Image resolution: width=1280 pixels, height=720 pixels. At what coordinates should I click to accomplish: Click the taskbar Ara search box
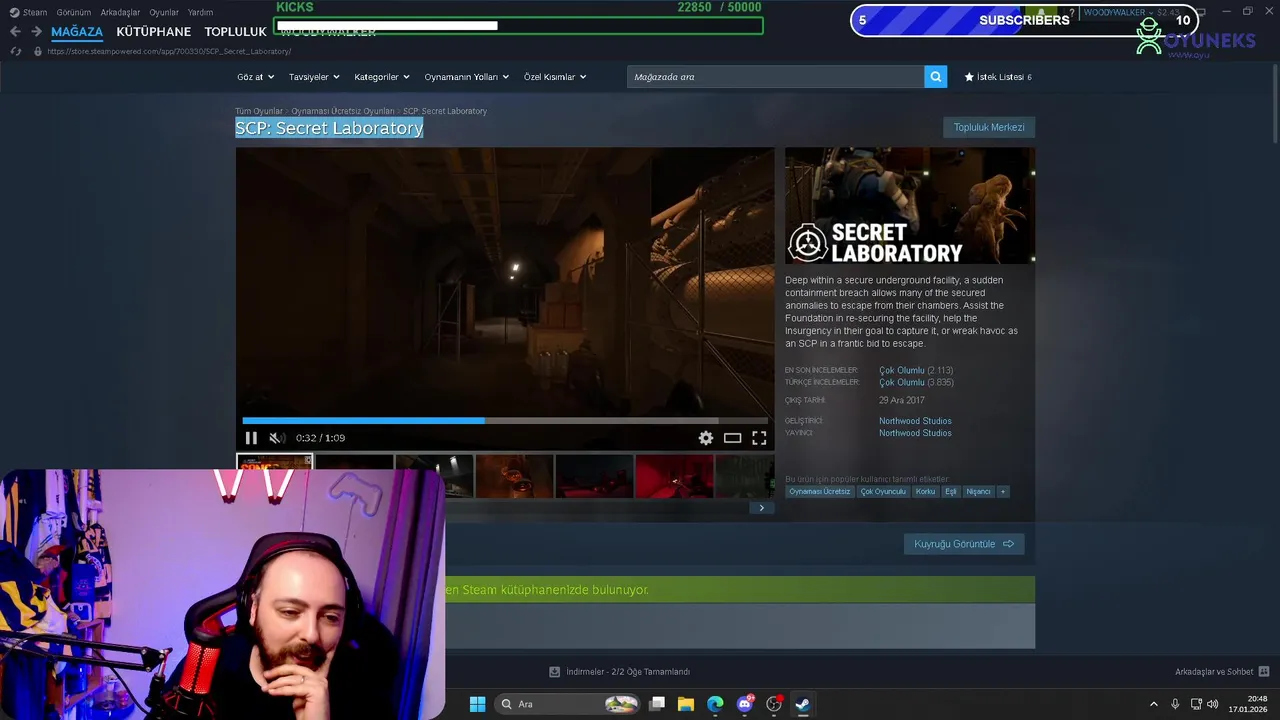point(569,704)
